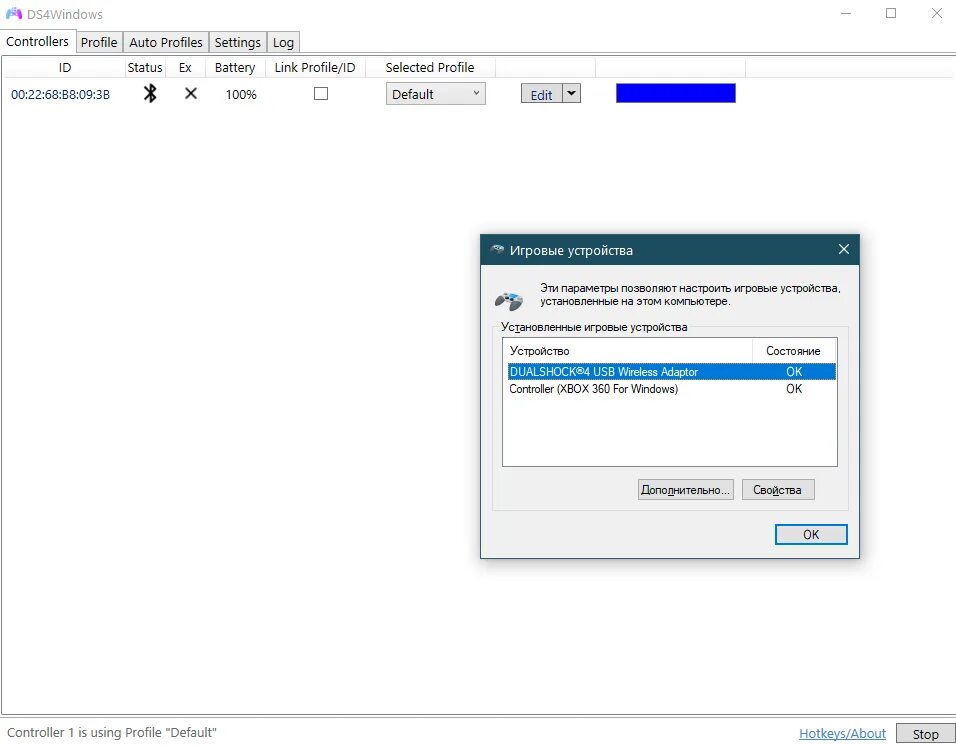
Task: Open the Hotkeys/About link
Action: (x=842, y=734)
